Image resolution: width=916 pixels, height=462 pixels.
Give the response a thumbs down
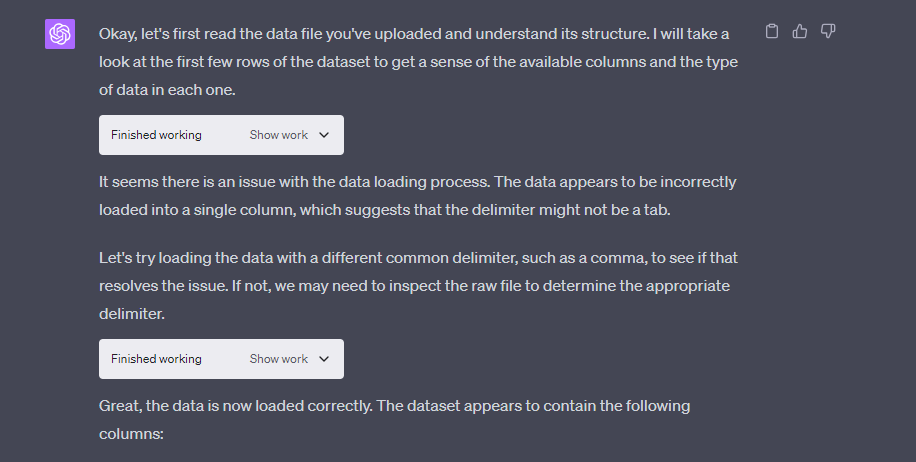(x=828, y=32)
